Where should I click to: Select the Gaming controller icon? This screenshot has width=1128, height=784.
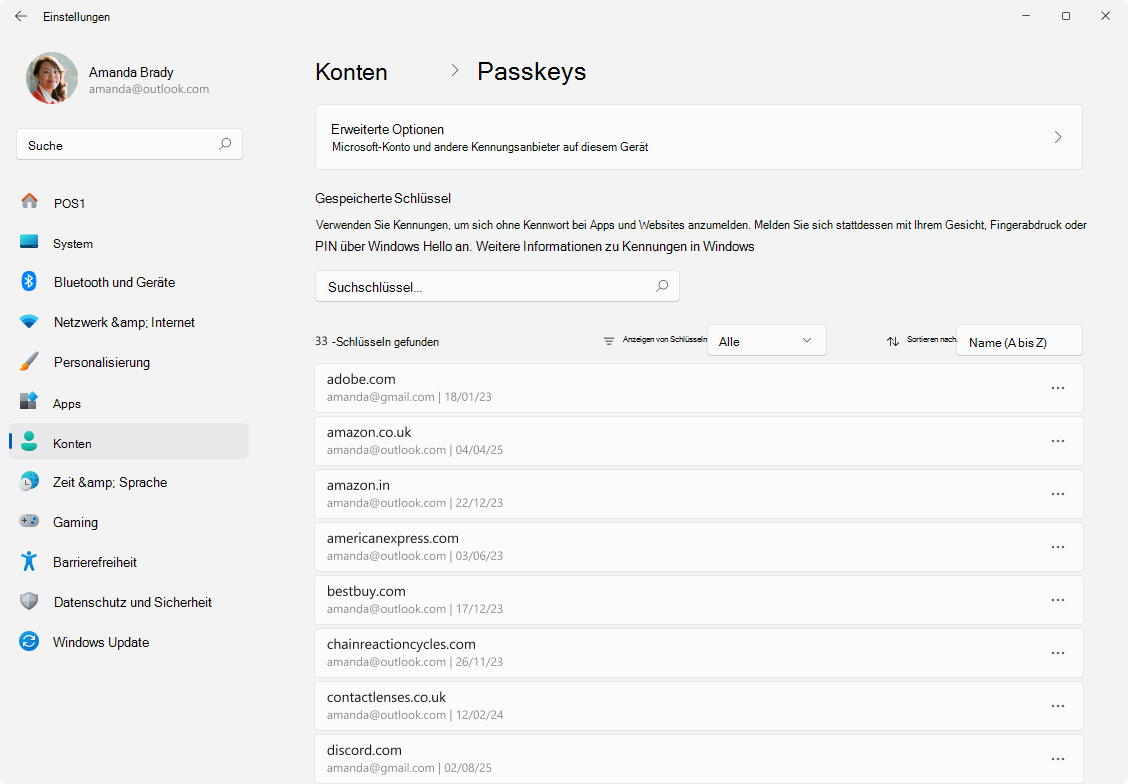coord(29,521)
